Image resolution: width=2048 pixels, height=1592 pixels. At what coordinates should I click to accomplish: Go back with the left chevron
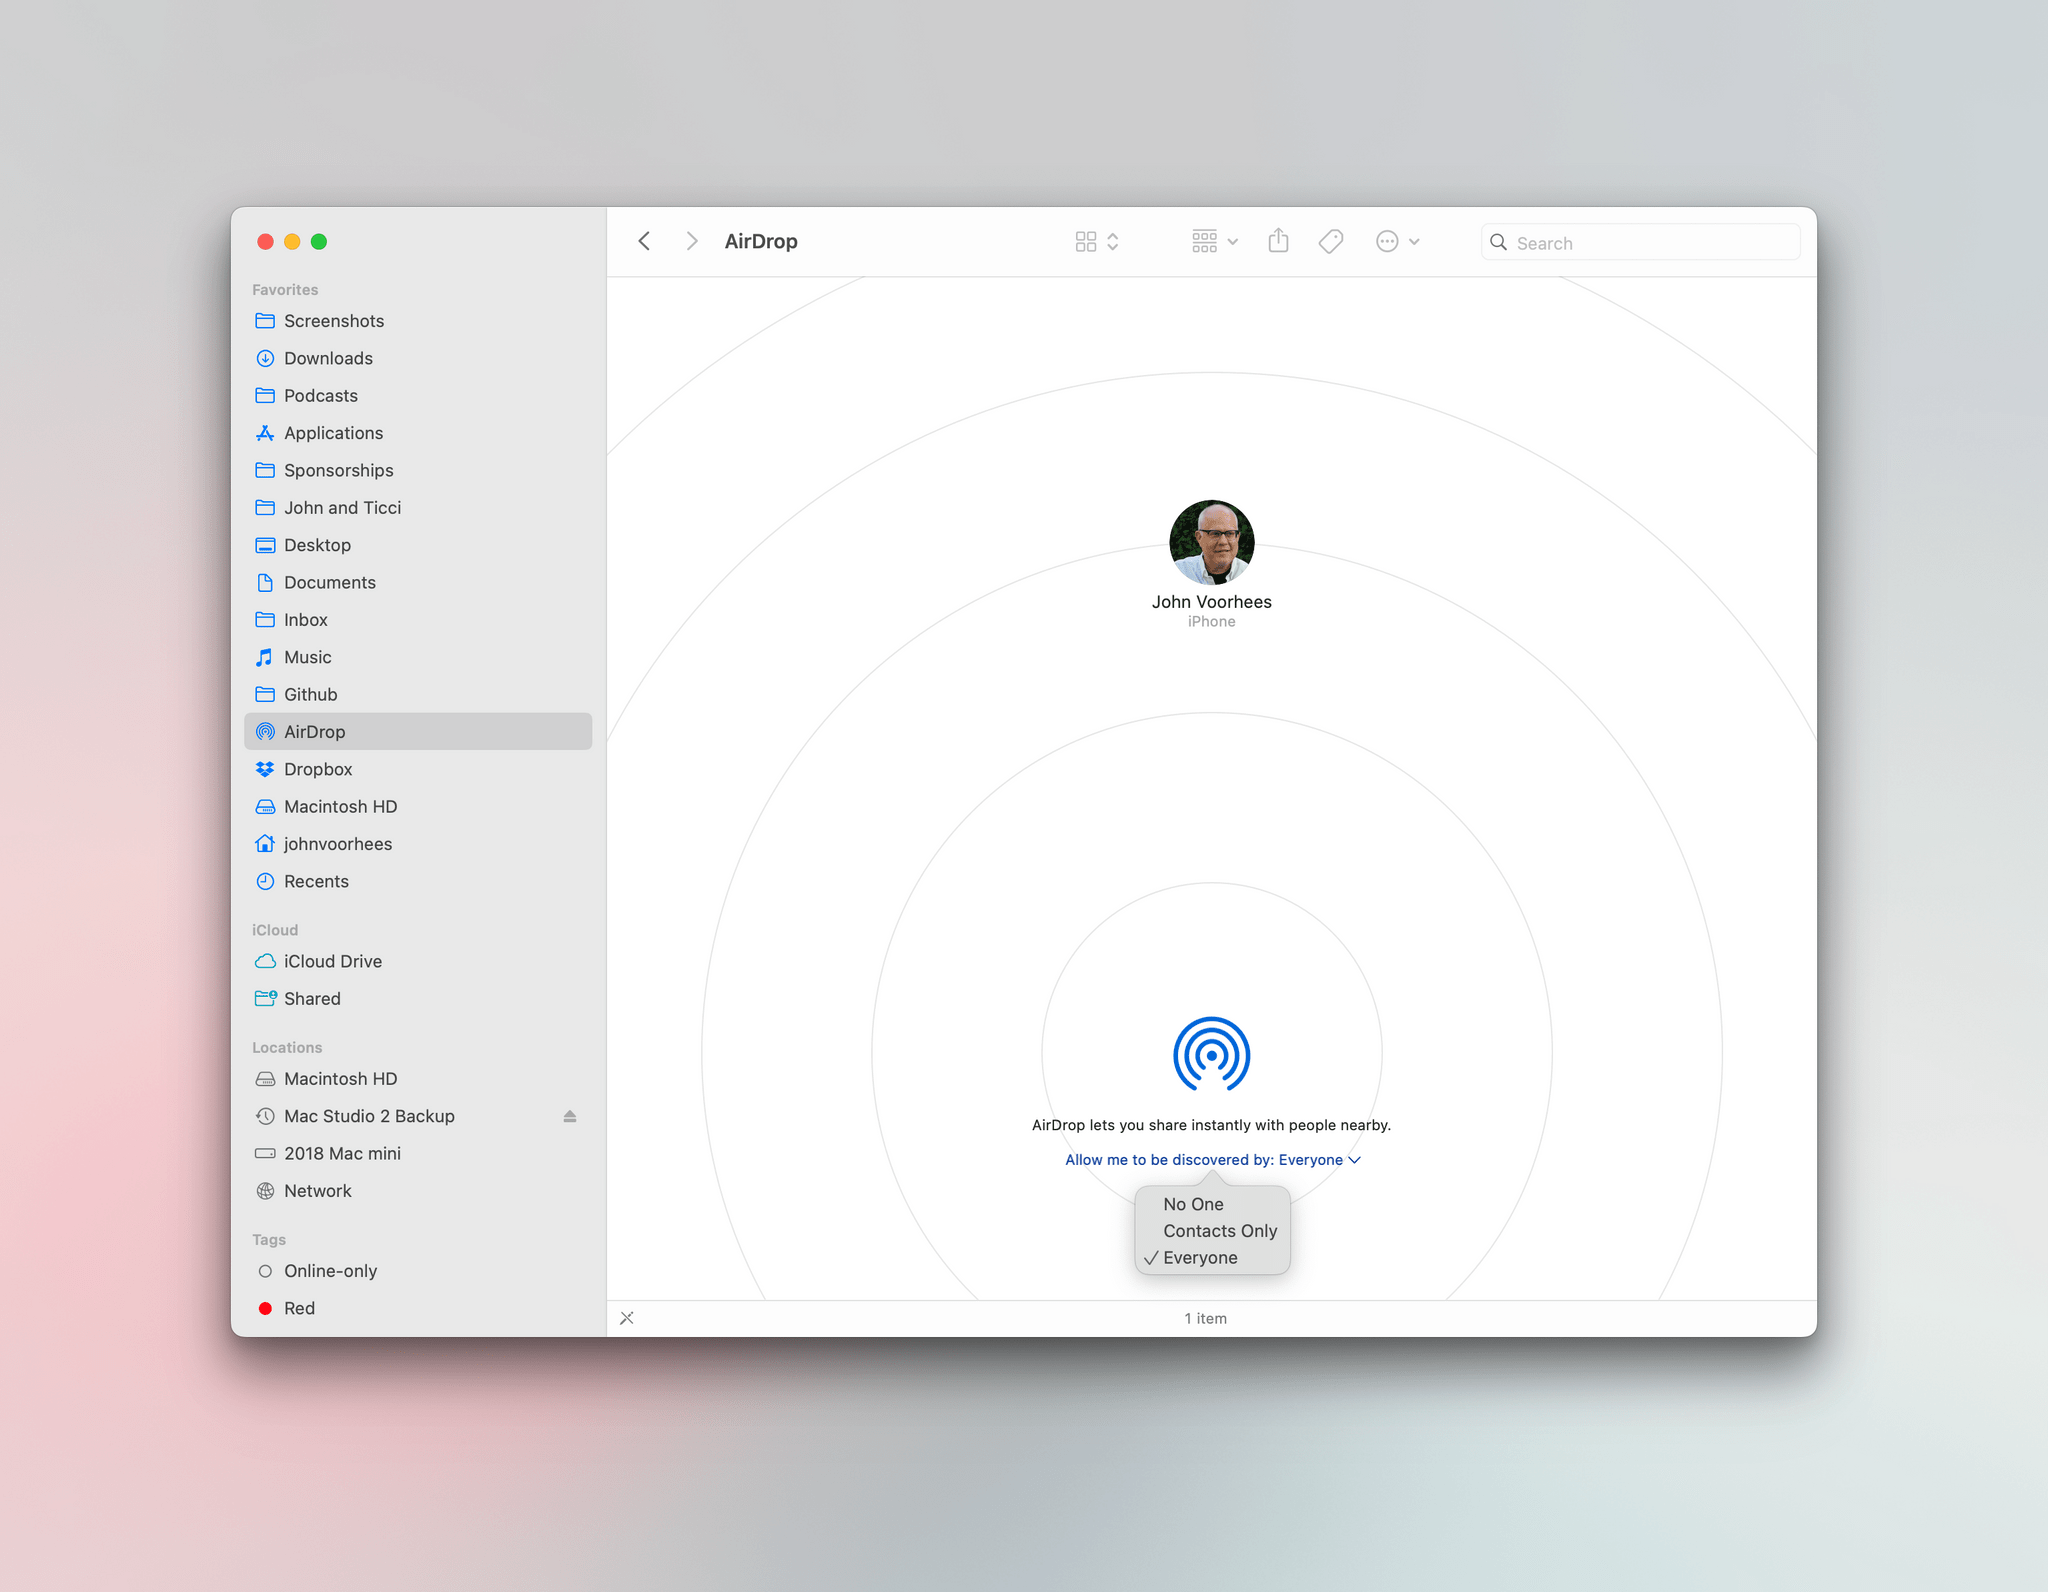(645, 241)
